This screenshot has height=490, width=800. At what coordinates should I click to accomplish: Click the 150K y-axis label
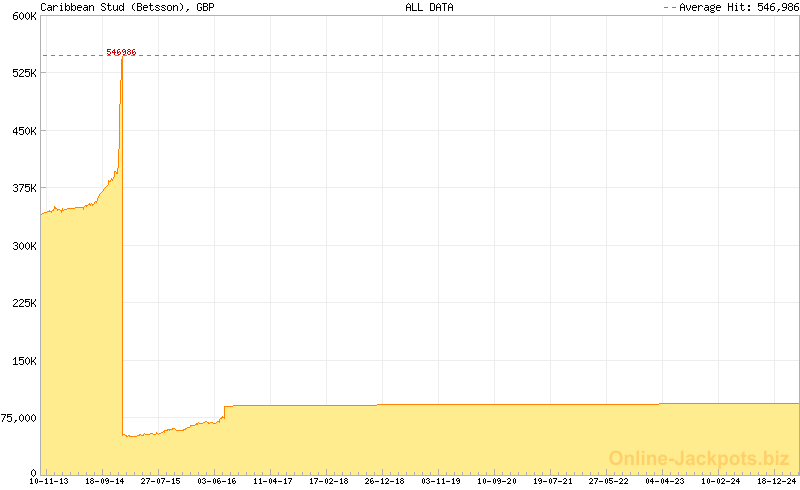(24, 361)
